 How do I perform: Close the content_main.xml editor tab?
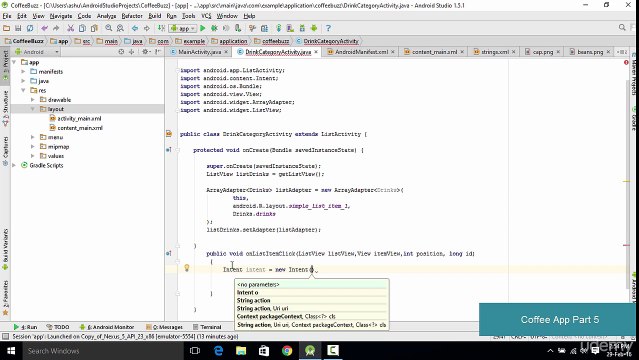(462, 52)
